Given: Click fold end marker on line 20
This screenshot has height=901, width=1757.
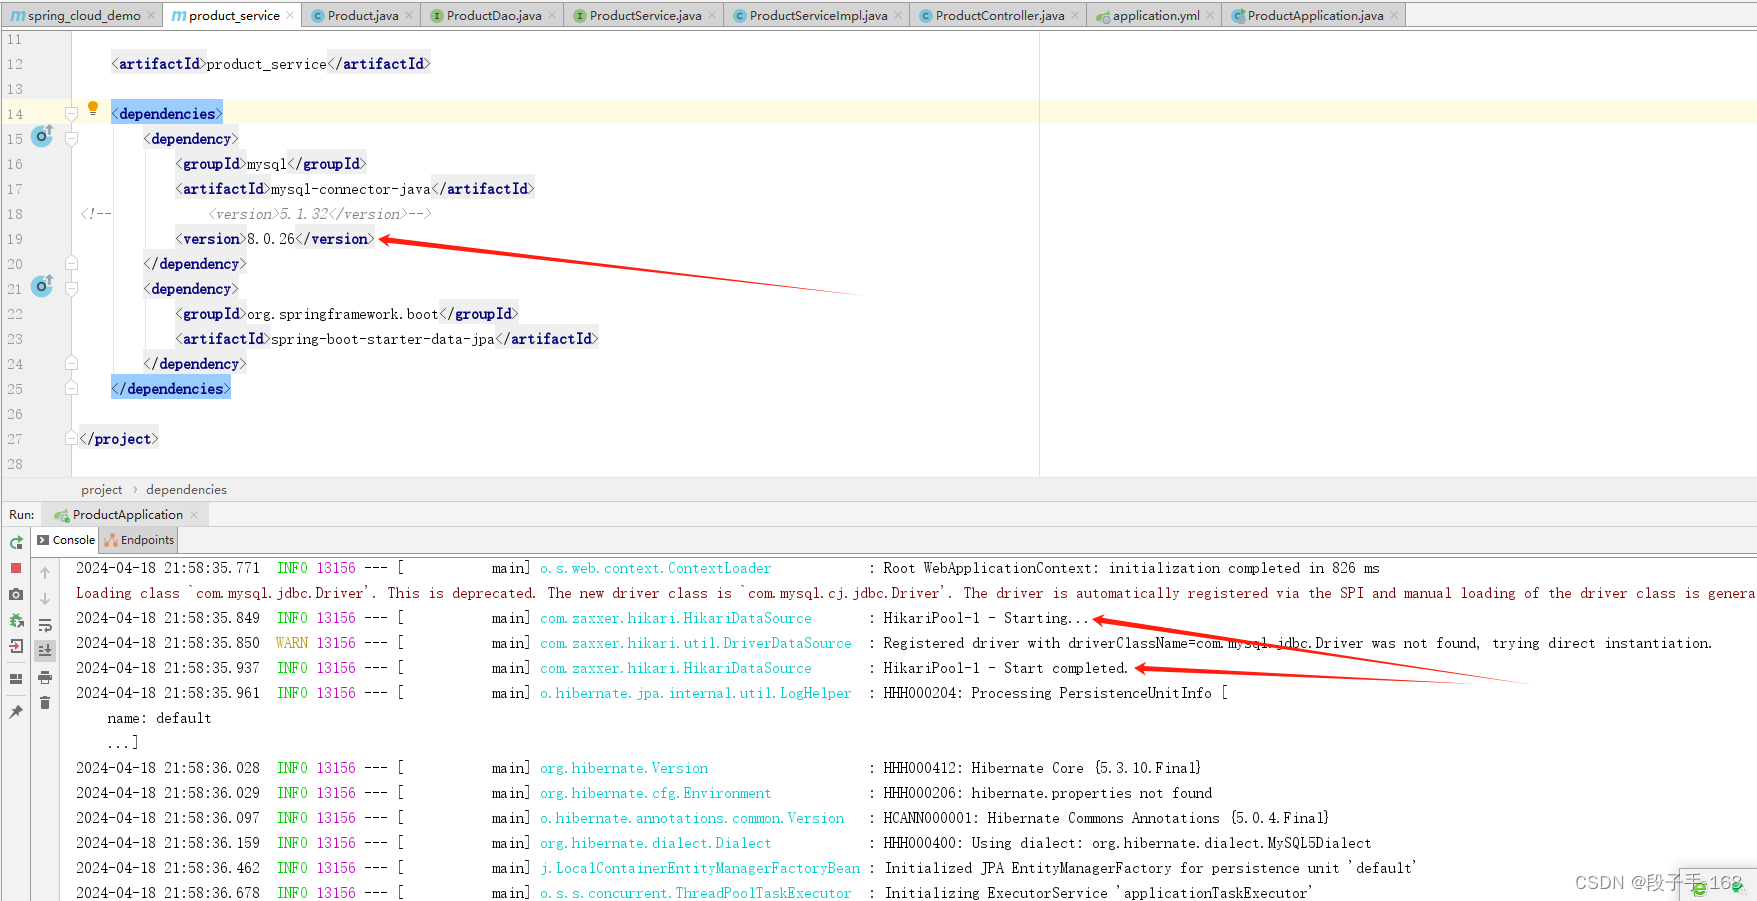Looking at the screenshot, I should 72,263.
